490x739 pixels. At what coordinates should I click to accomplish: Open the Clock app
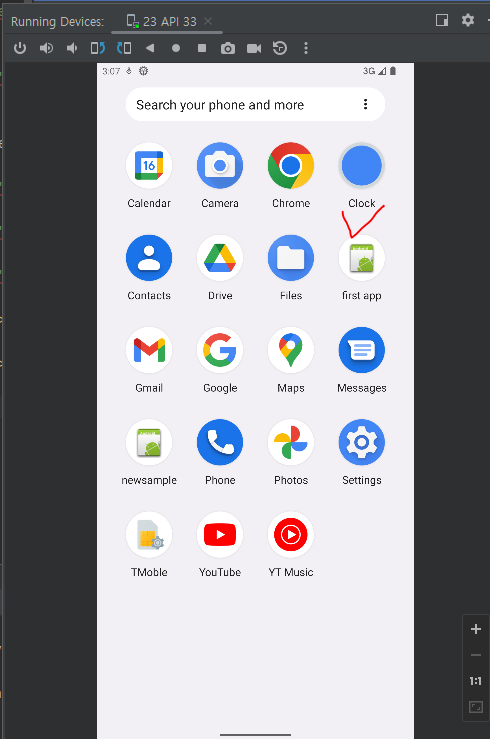[362, 165]
